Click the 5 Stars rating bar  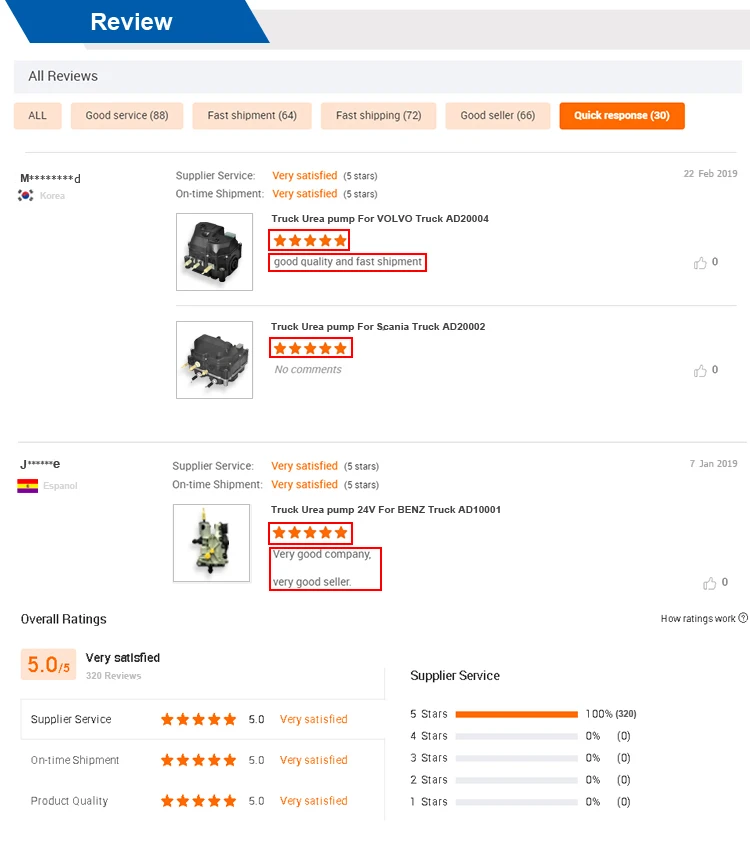pos(516,714)
